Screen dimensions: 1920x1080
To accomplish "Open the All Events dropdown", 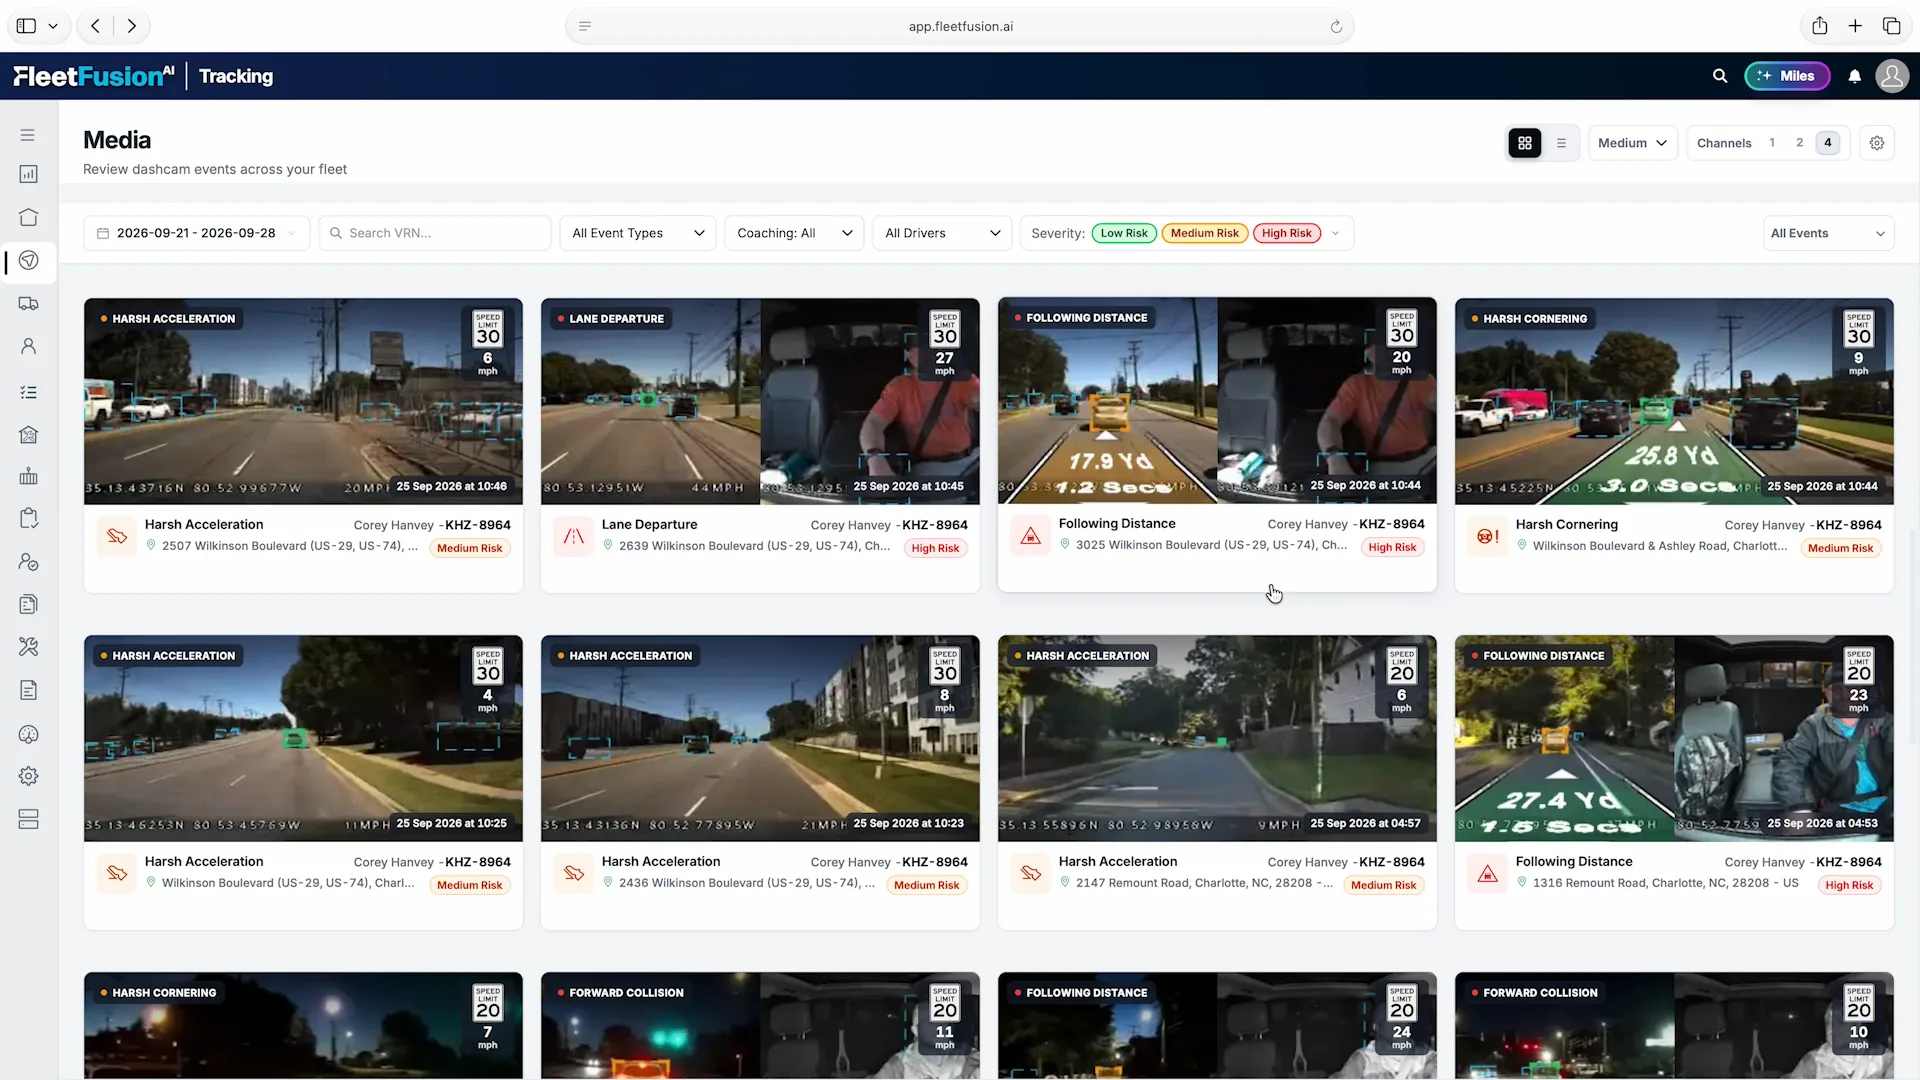I will (1827, 233).
